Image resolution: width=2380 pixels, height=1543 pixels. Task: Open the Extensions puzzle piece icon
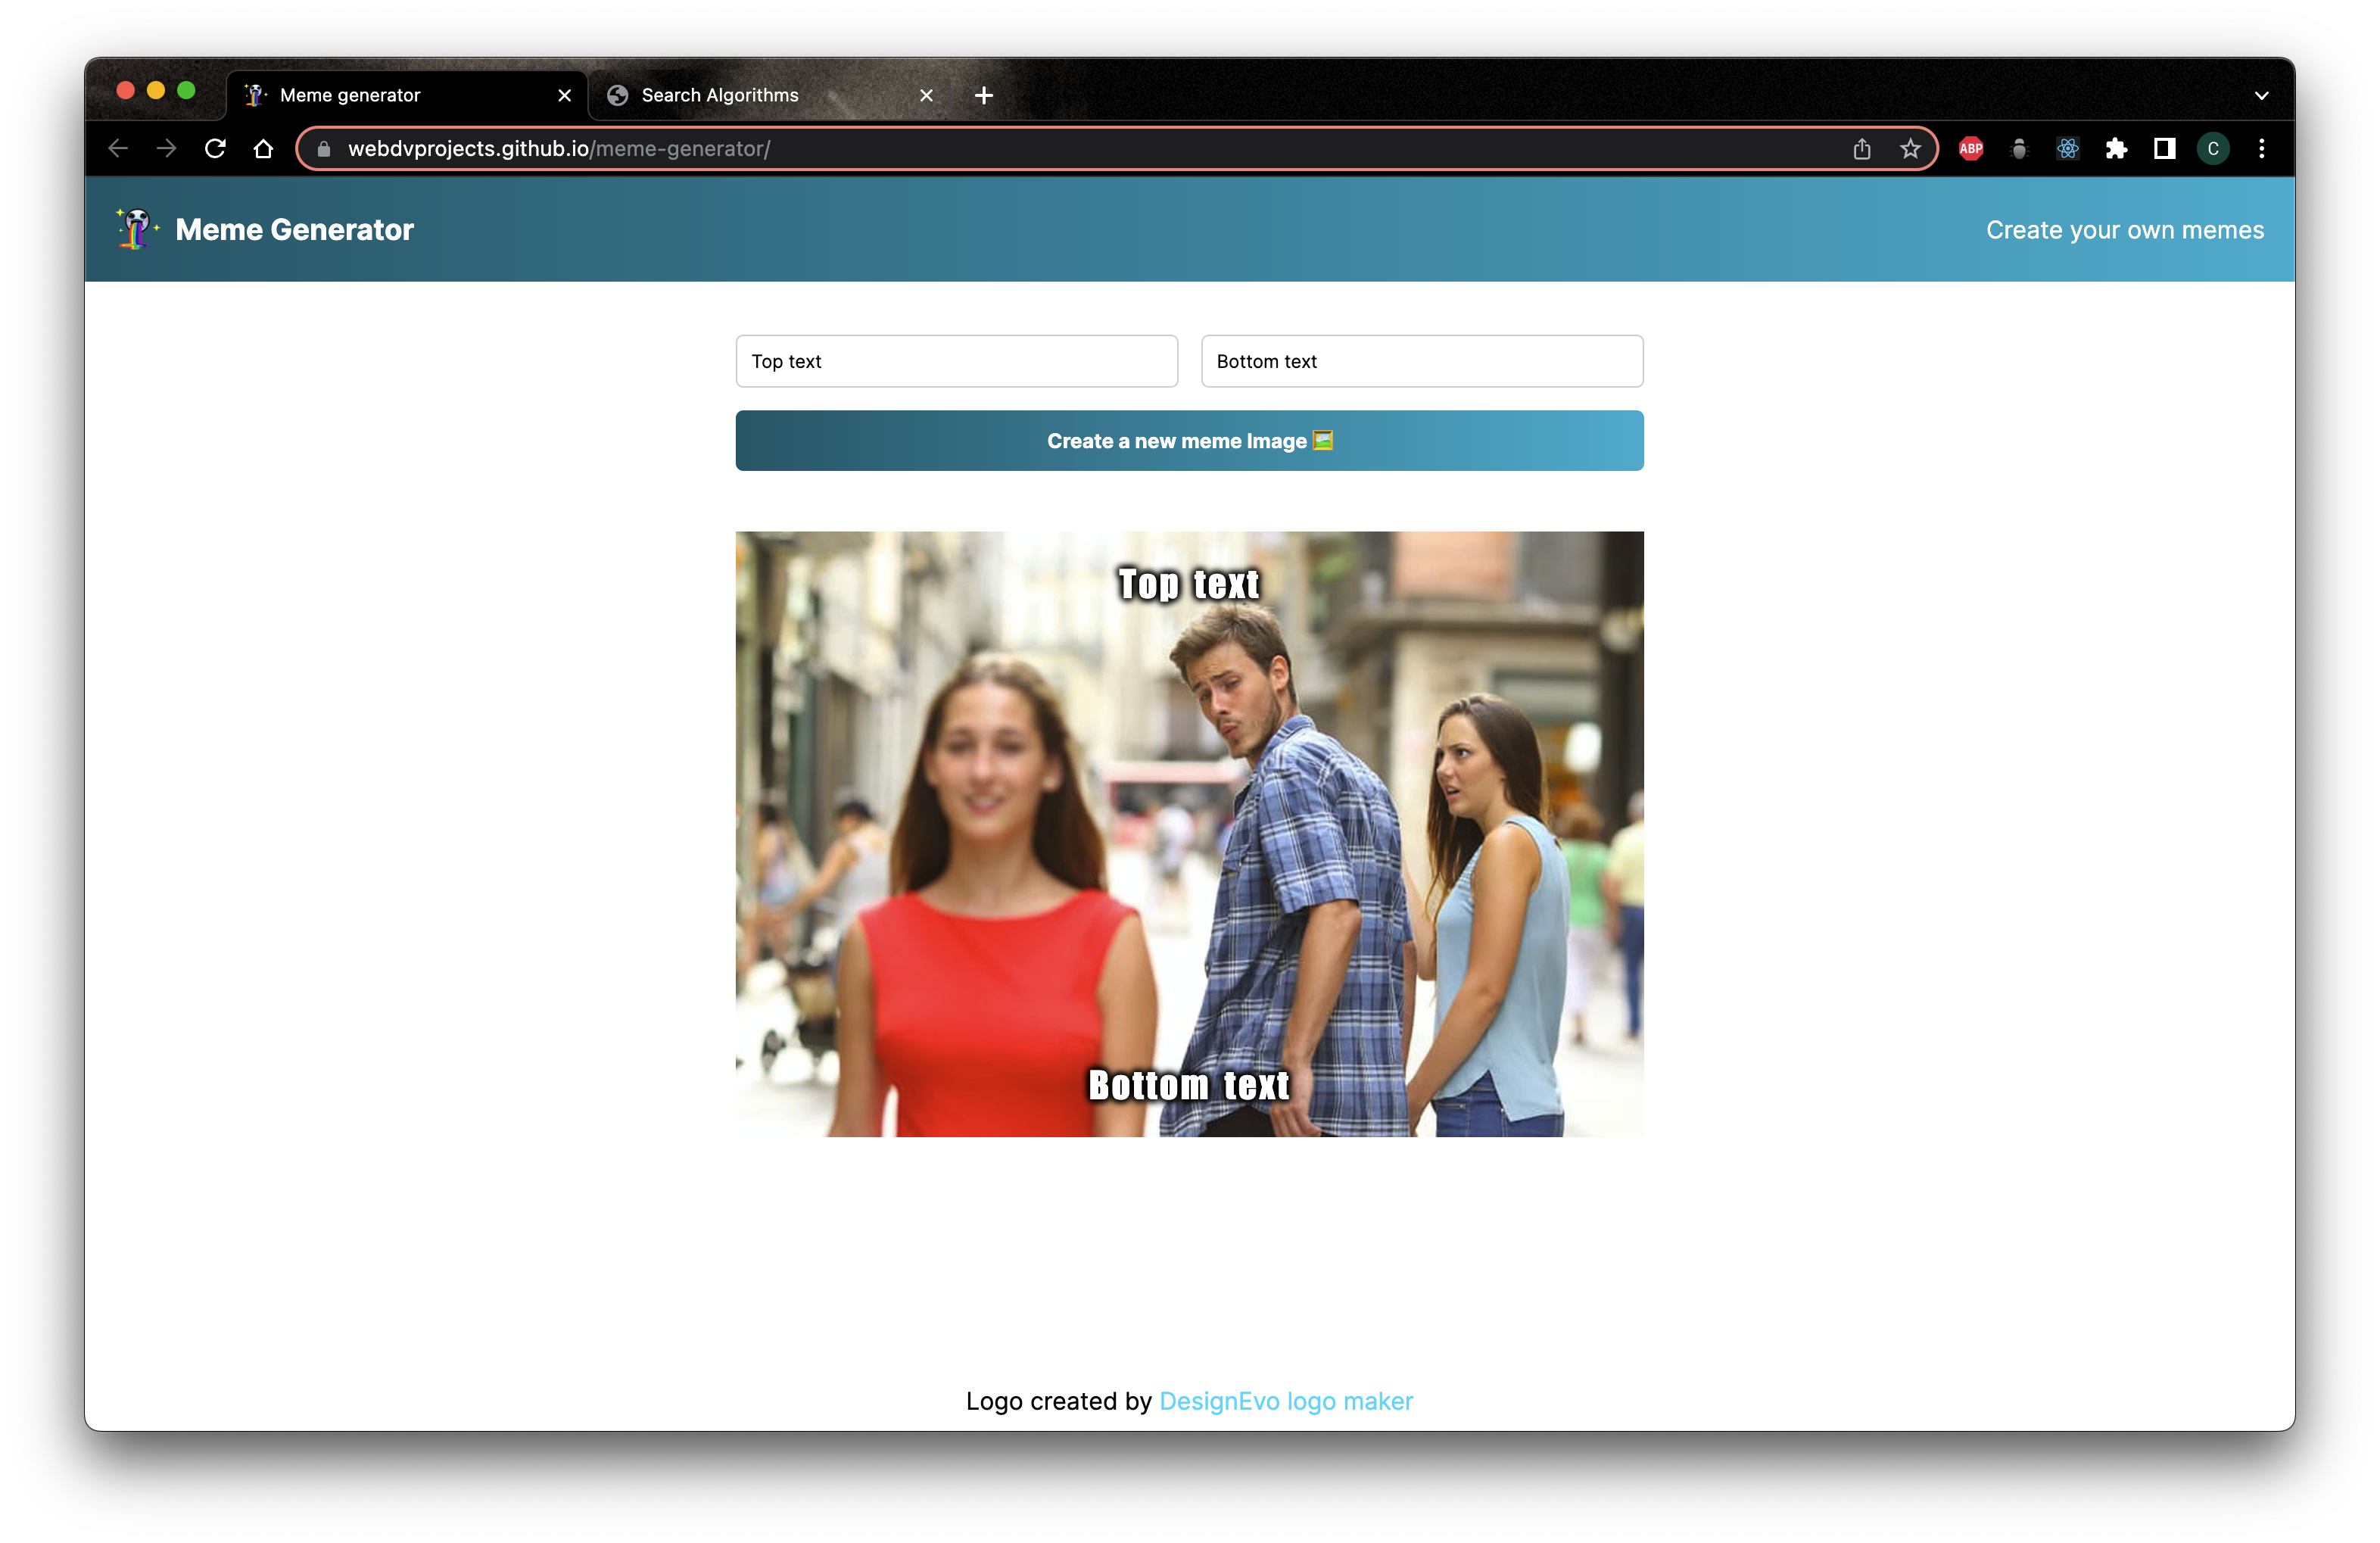(x=2116, y=149)
